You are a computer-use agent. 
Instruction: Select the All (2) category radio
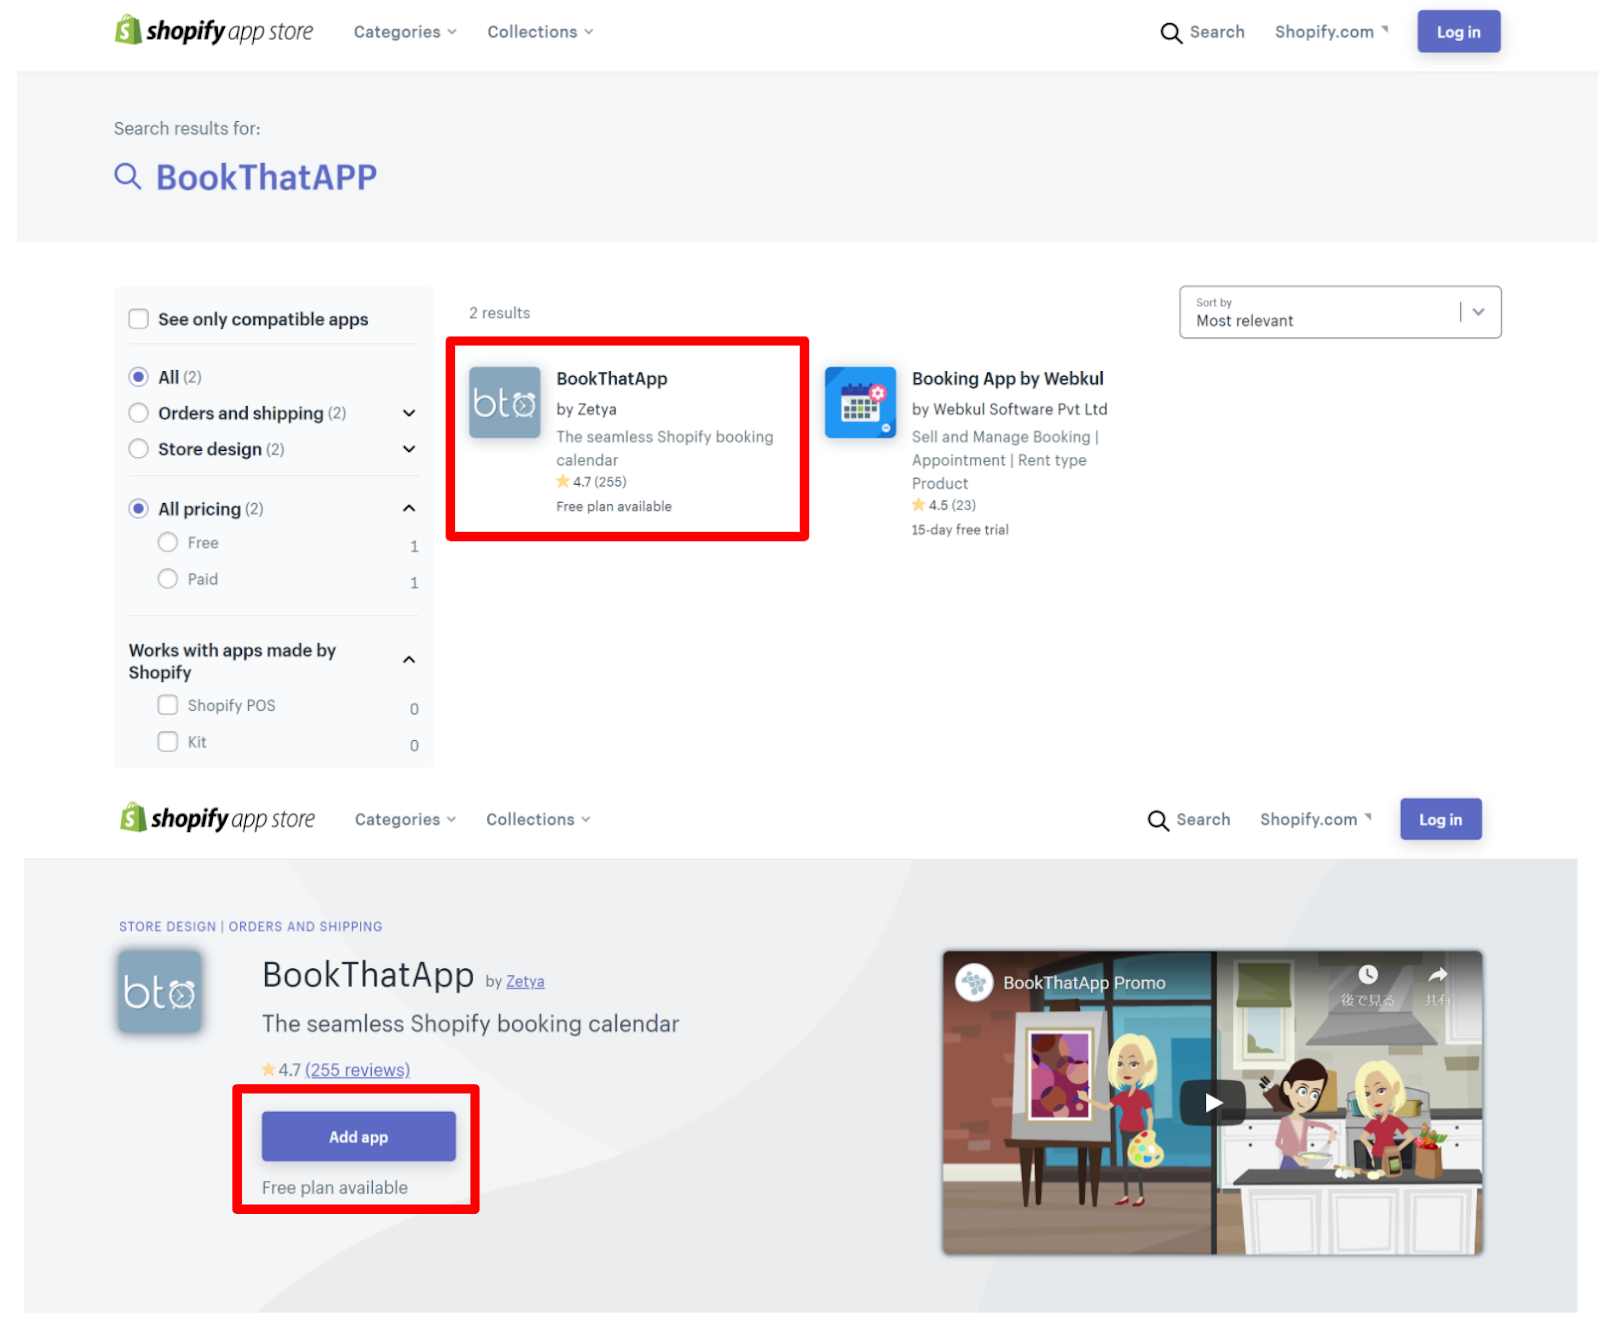pos(139,377)
